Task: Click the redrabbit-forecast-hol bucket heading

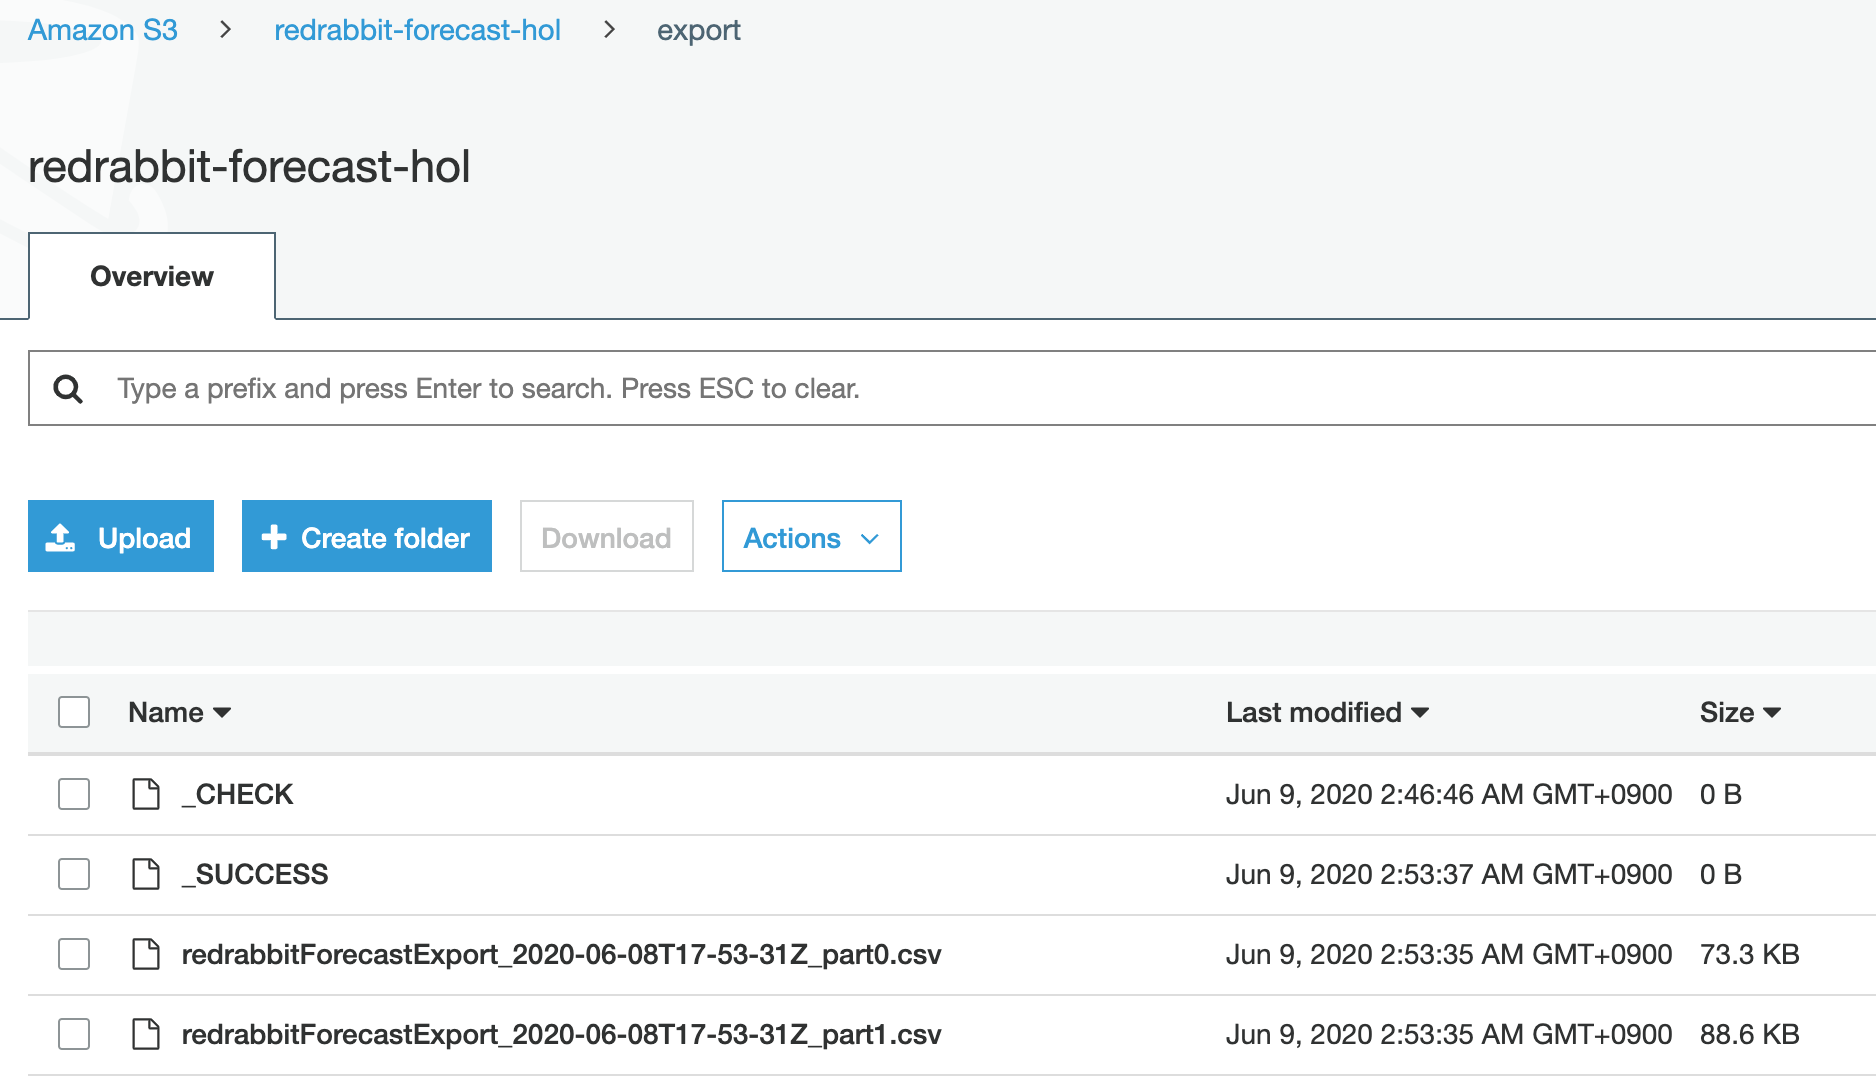Action: tap(249, 166)
